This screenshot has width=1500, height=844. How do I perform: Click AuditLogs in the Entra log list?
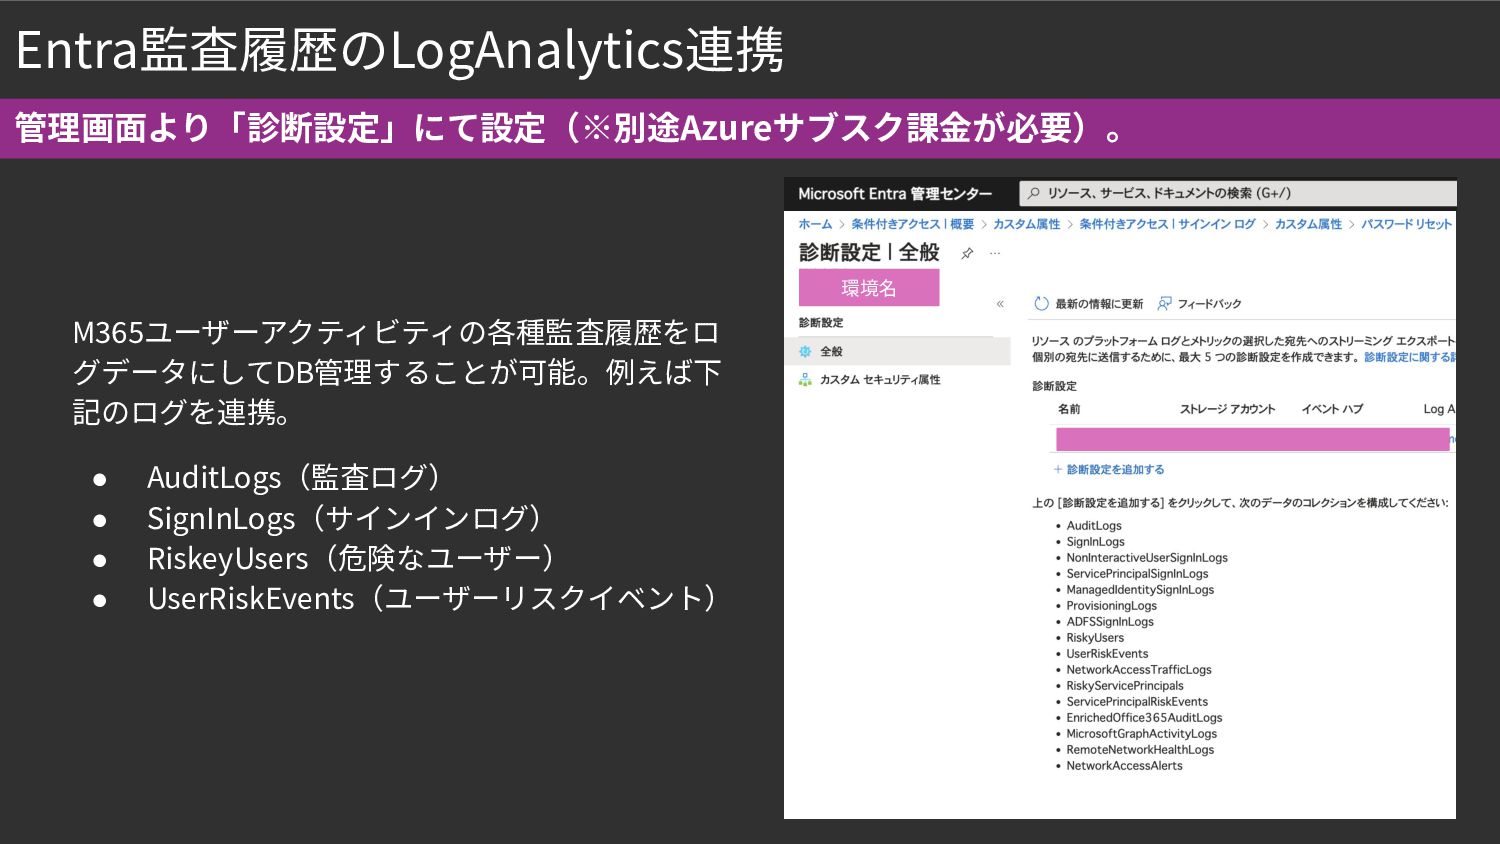tap(1094, 526)
